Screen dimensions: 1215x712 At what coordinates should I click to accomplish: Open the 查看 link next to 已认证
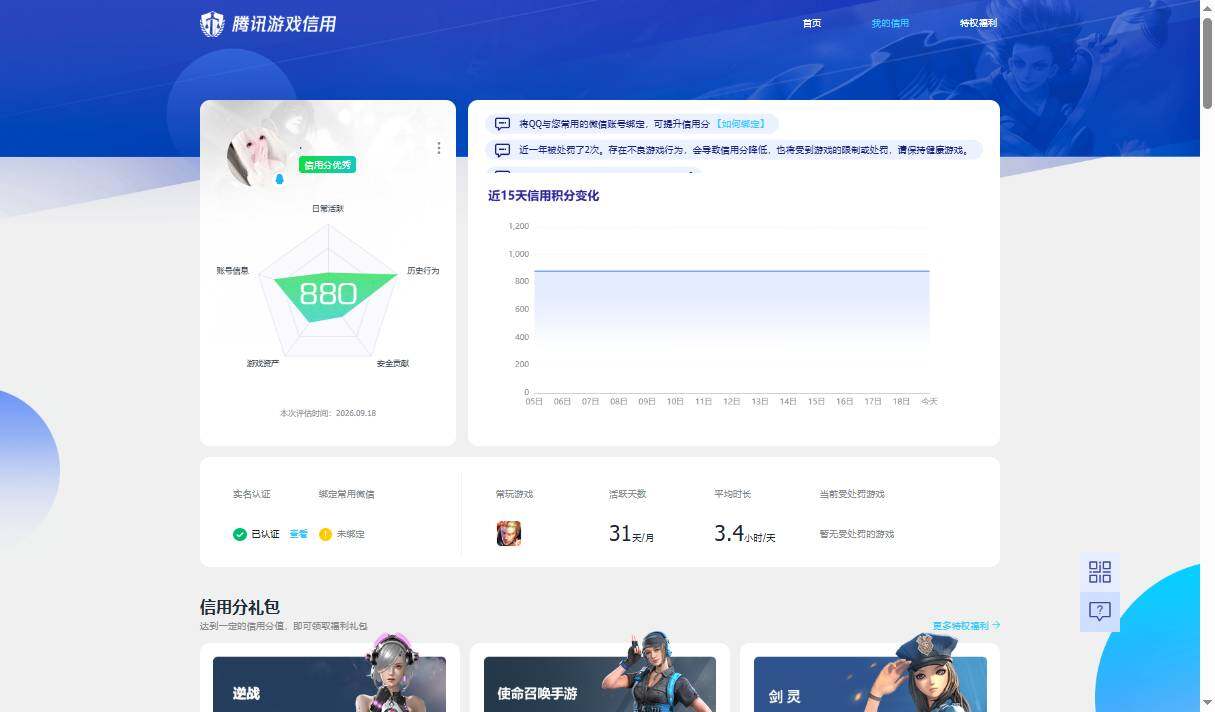click(x=298, y=534)
